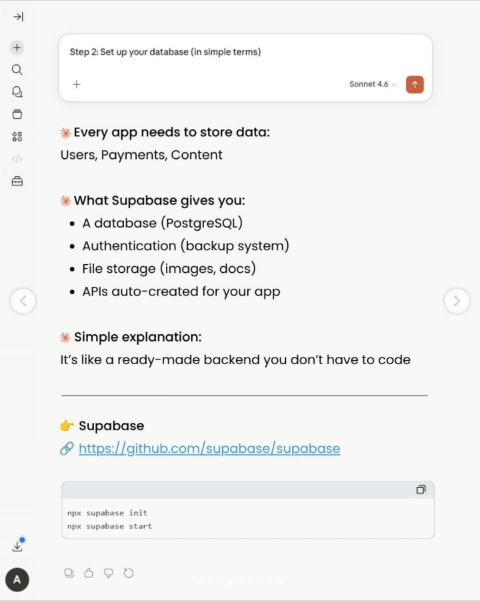Image resolution: width=480 pixels, height=601 pixels.
Task: Expand the Sonnet 4.6 model selector
Action: (373, 84)
